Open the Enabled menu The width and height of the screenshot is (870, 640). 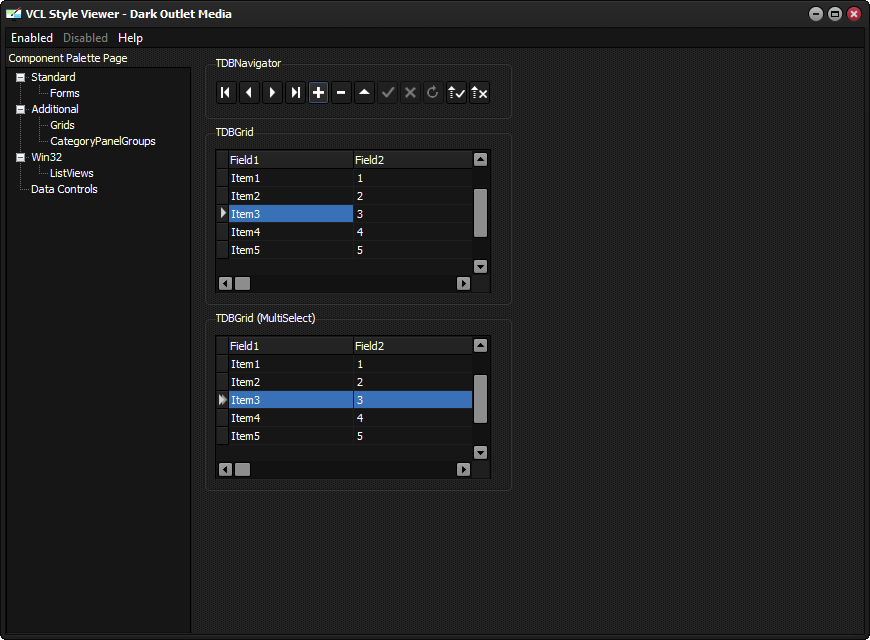[x=32, y=38]
